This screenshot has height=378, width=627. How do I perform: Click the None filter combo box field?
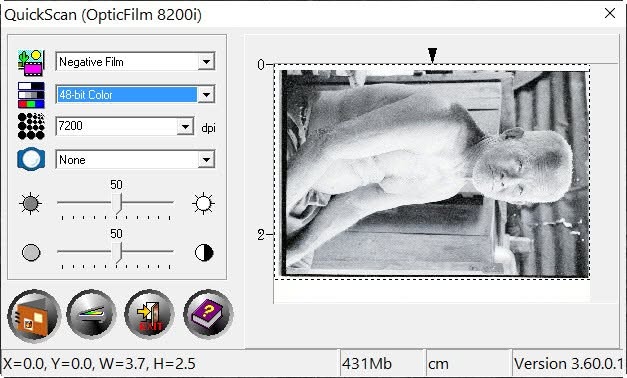(x=135, y=160)
